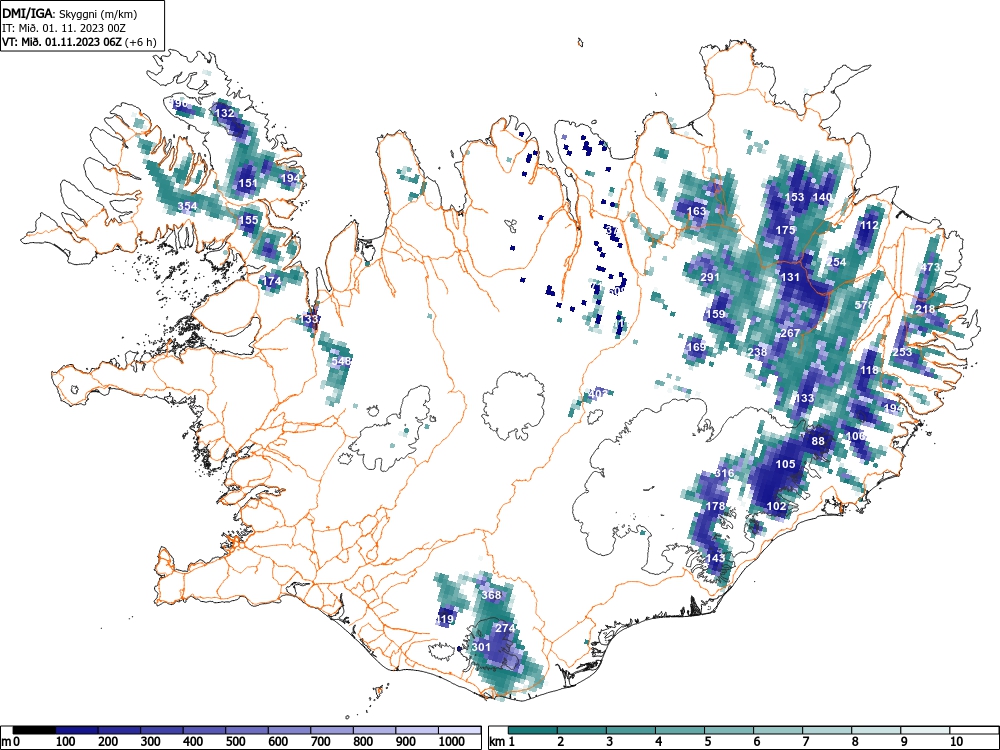This screenshot has height=750, width=1000.
Task: Click the '5' label in kilometer legend
Action: (708, 742)
